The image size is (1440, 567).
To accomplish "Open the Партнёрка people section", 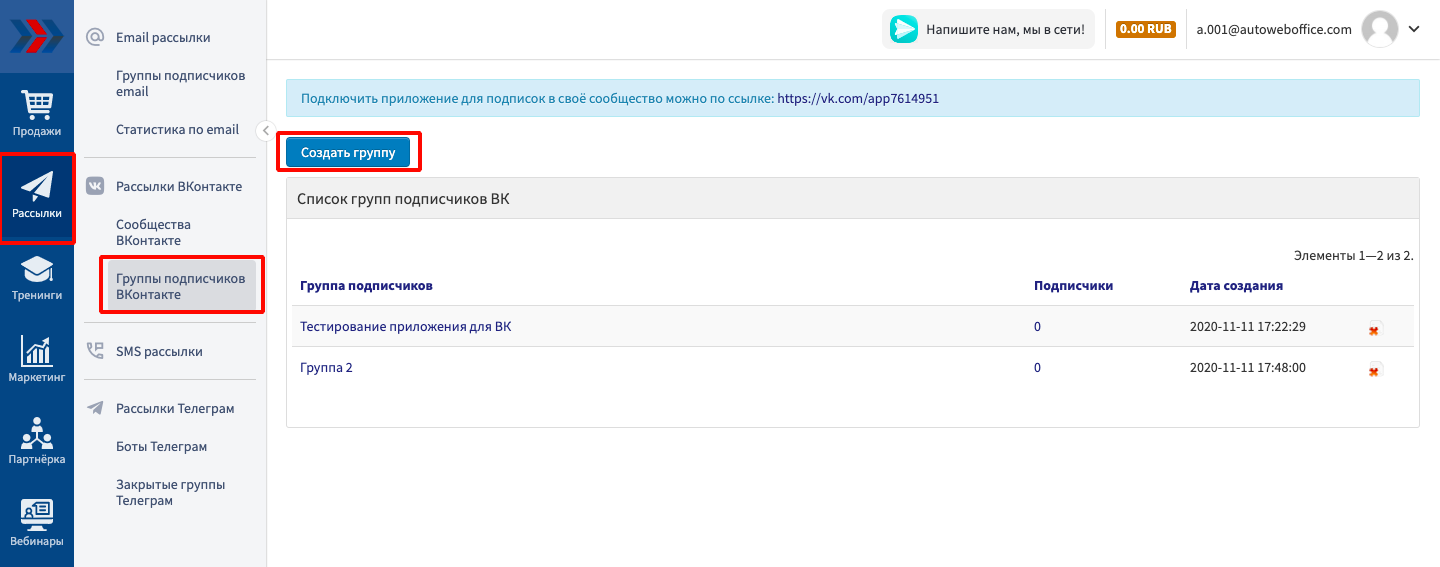I will tap(37, 442).
